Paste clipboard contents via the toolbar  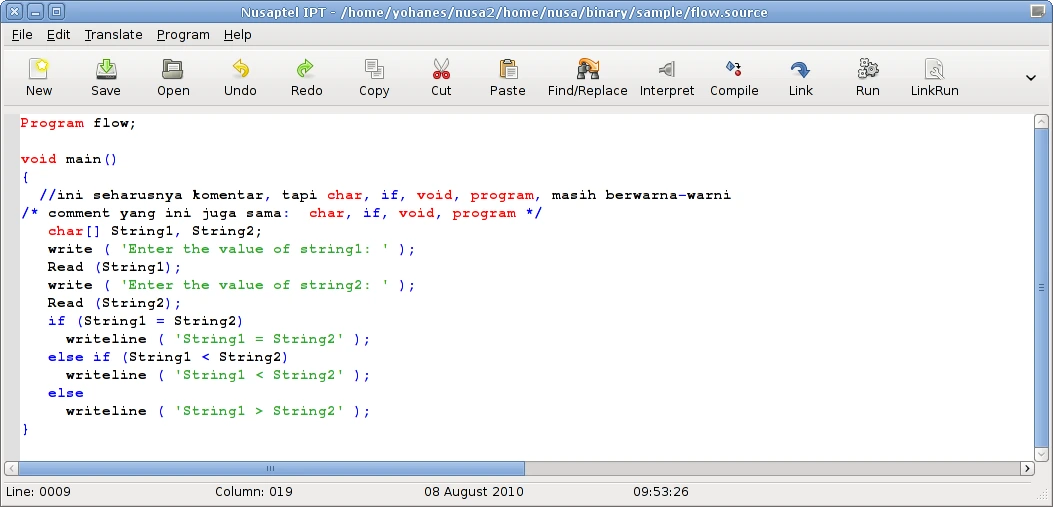point(508,77)
